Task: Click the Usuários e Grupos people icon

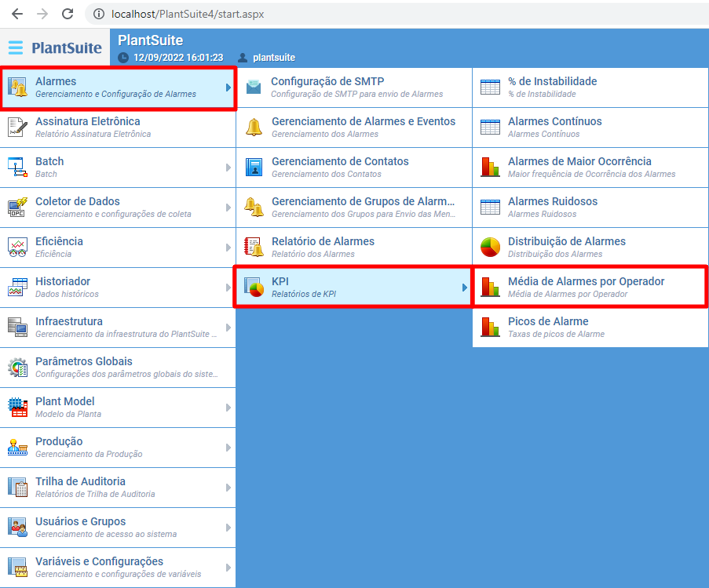Action: click(x=18, y=527)
